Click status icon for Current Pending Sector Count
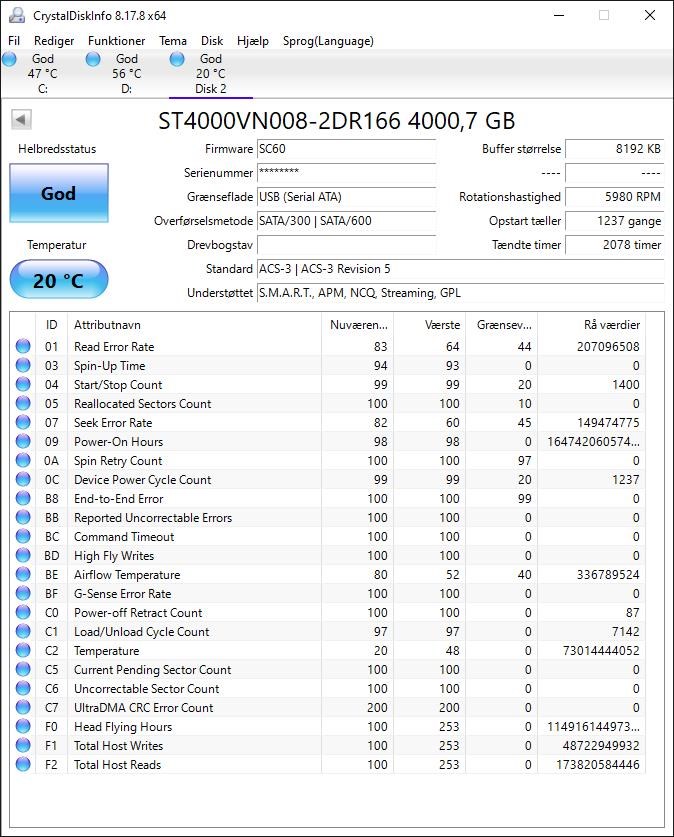The height and width of the screenshot is (837, 674). 23,669
